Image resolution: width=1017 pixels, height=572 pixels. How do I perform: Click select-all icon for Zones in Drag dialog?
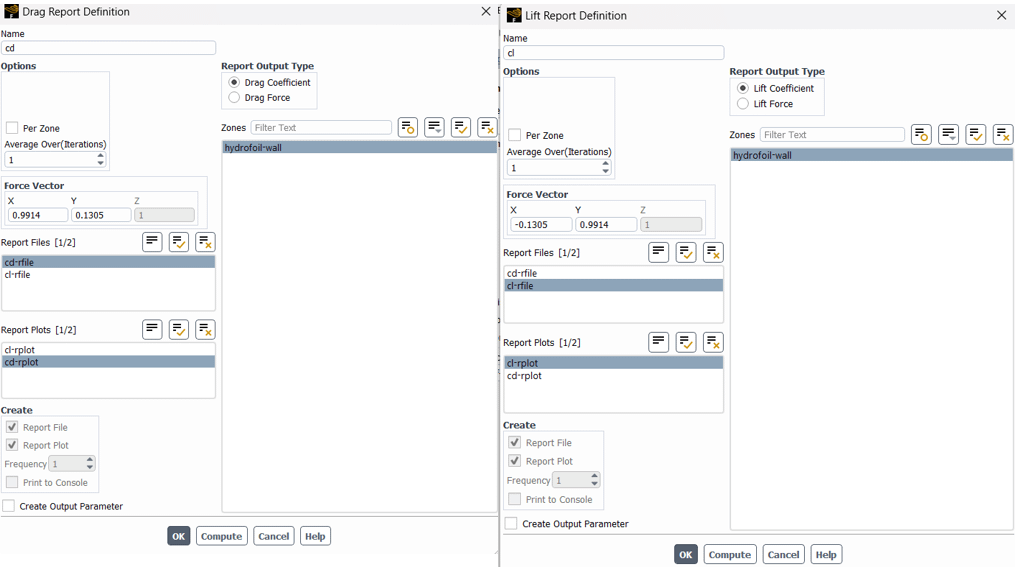(460, 127)
